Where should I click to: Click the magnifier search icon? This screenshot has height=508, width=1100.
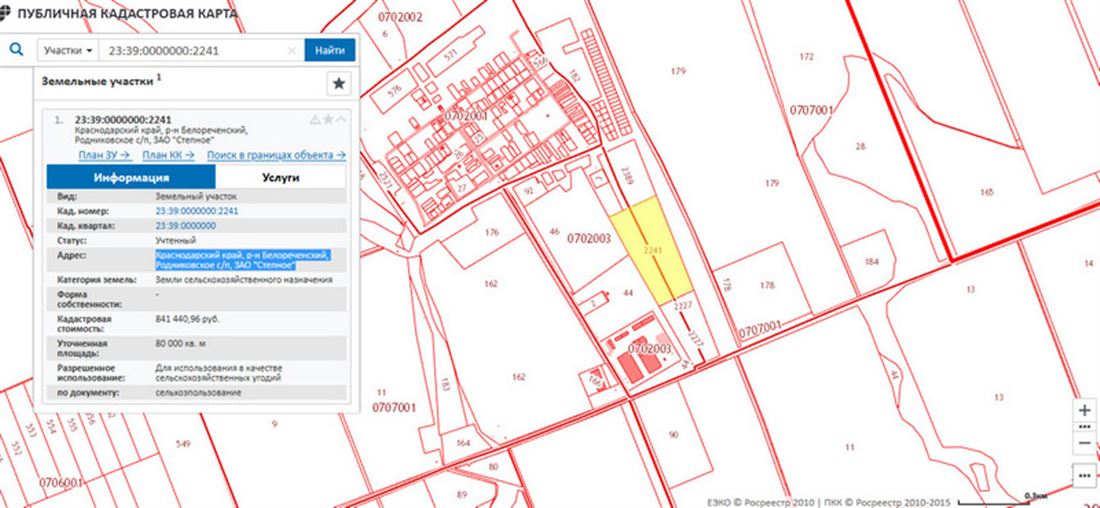17,49
